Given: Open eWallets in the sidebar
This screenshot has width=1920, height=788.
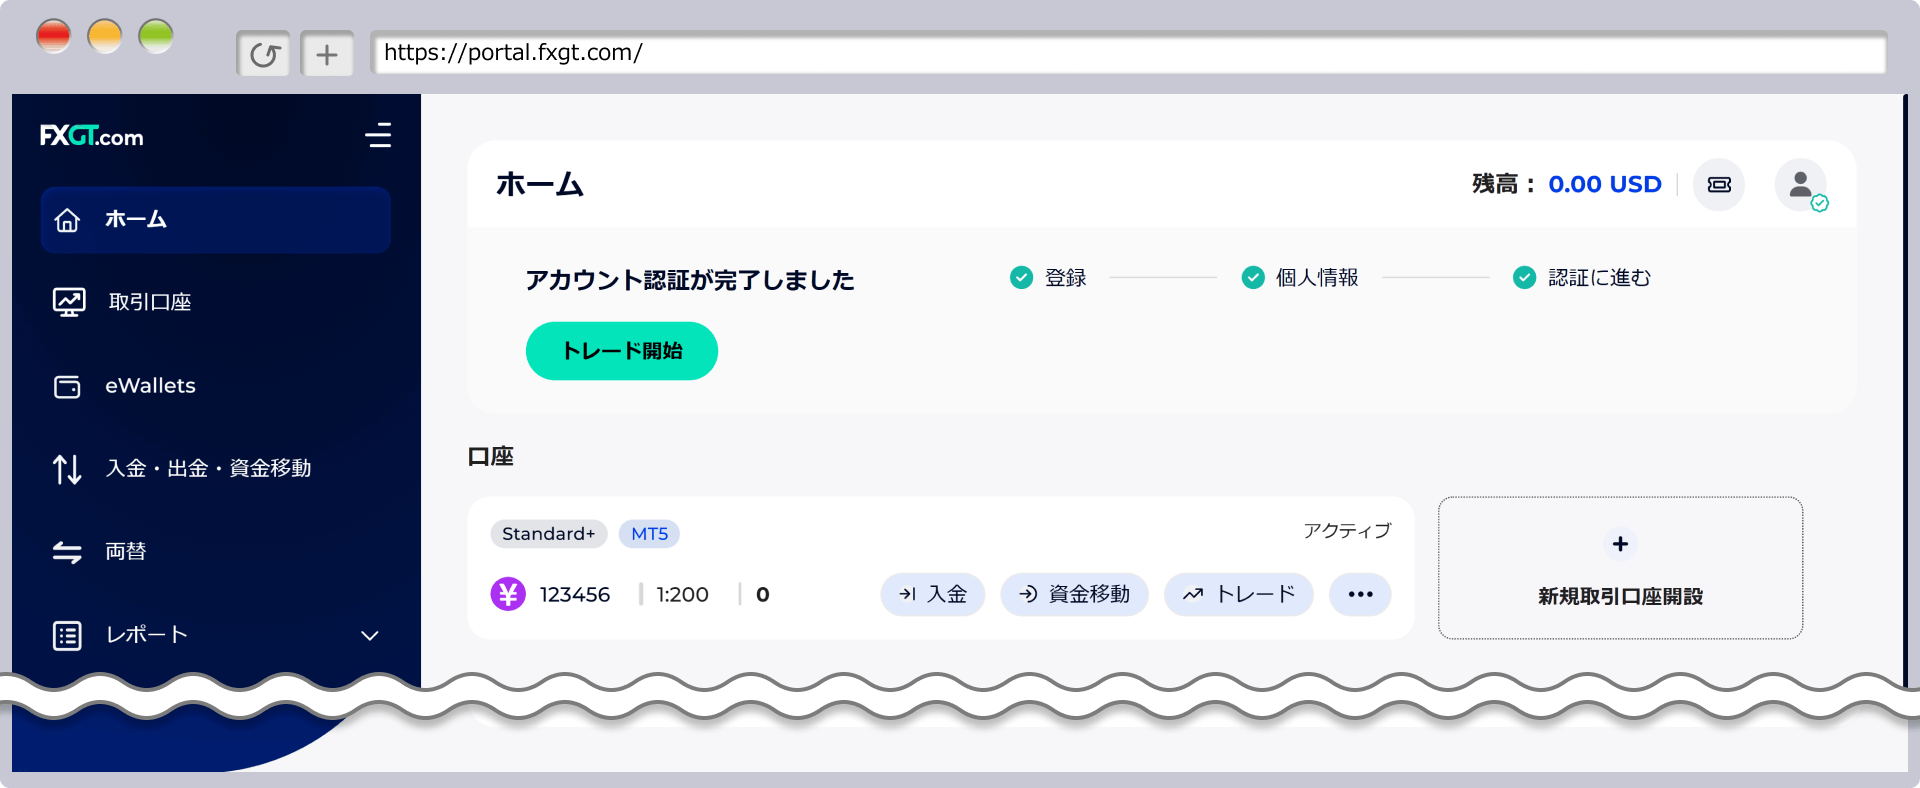Looking at the screenshot, I should (216, 386).
